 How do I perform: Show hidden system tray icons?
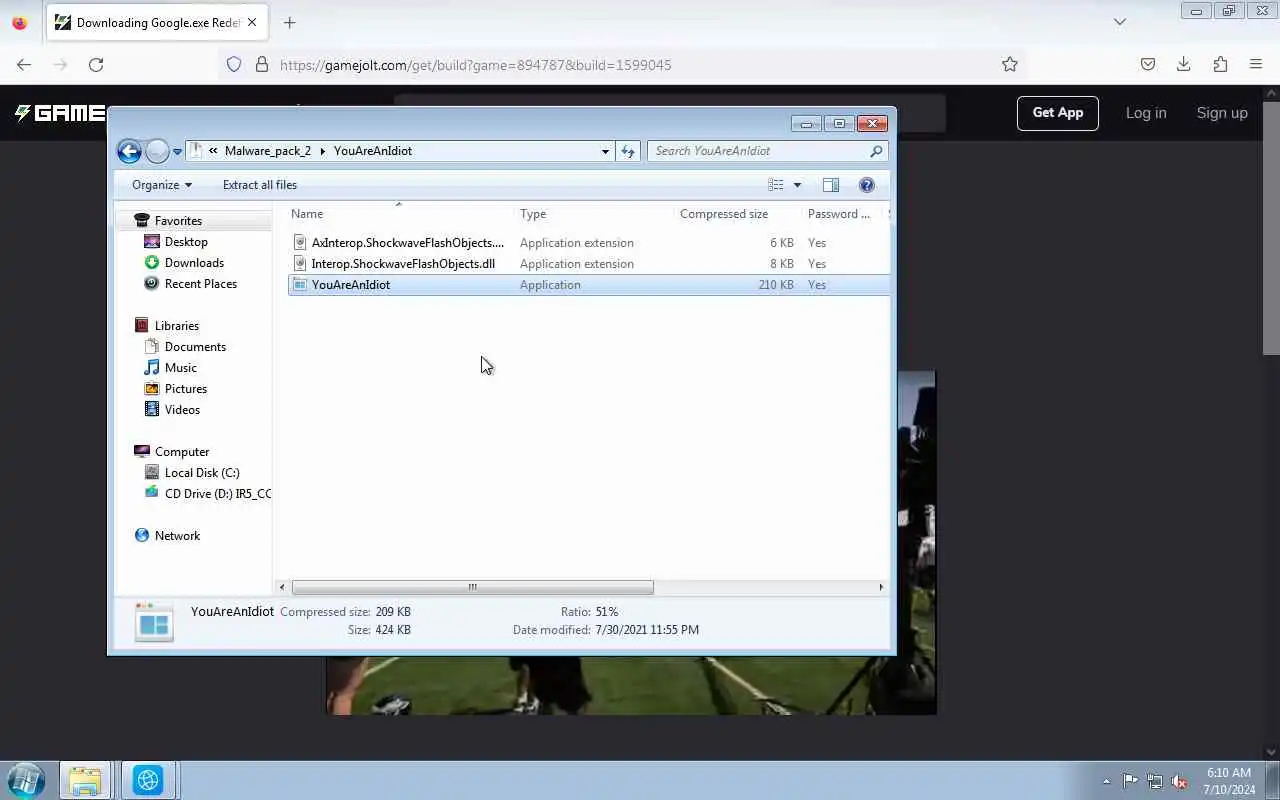(x=1106, y=781)
